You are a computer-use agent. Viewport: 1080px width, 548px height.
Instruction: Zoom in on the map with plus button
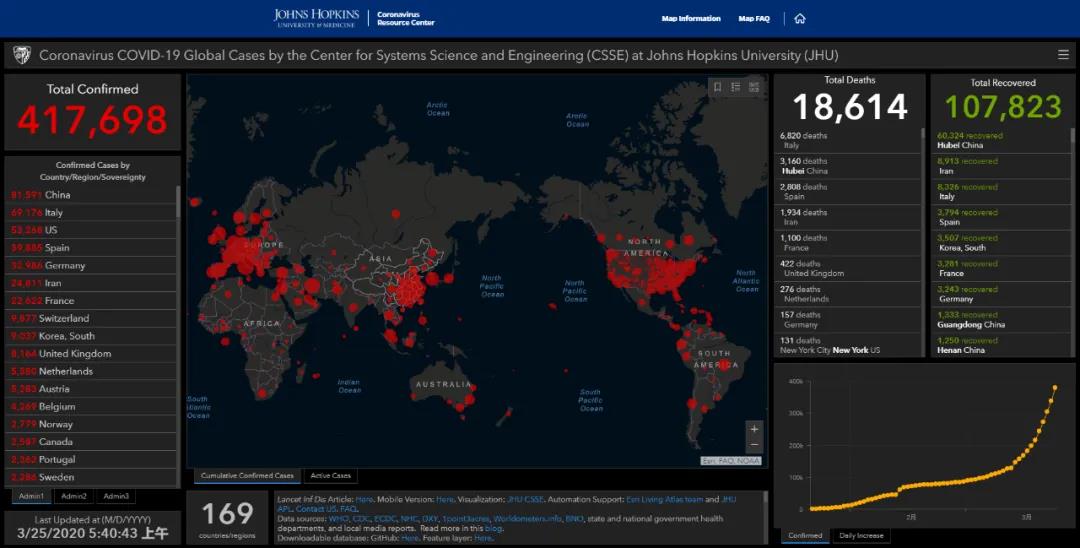pos(754,429)
